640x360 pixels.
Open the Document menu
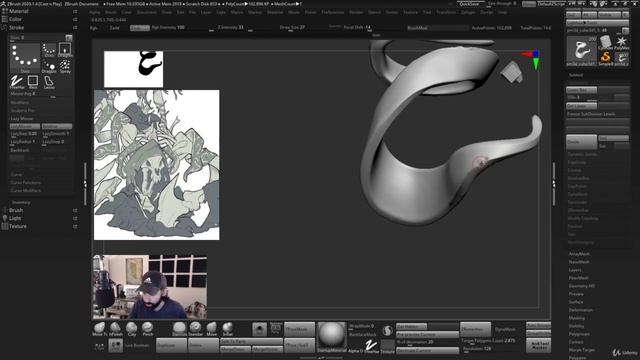click(147, 12)
